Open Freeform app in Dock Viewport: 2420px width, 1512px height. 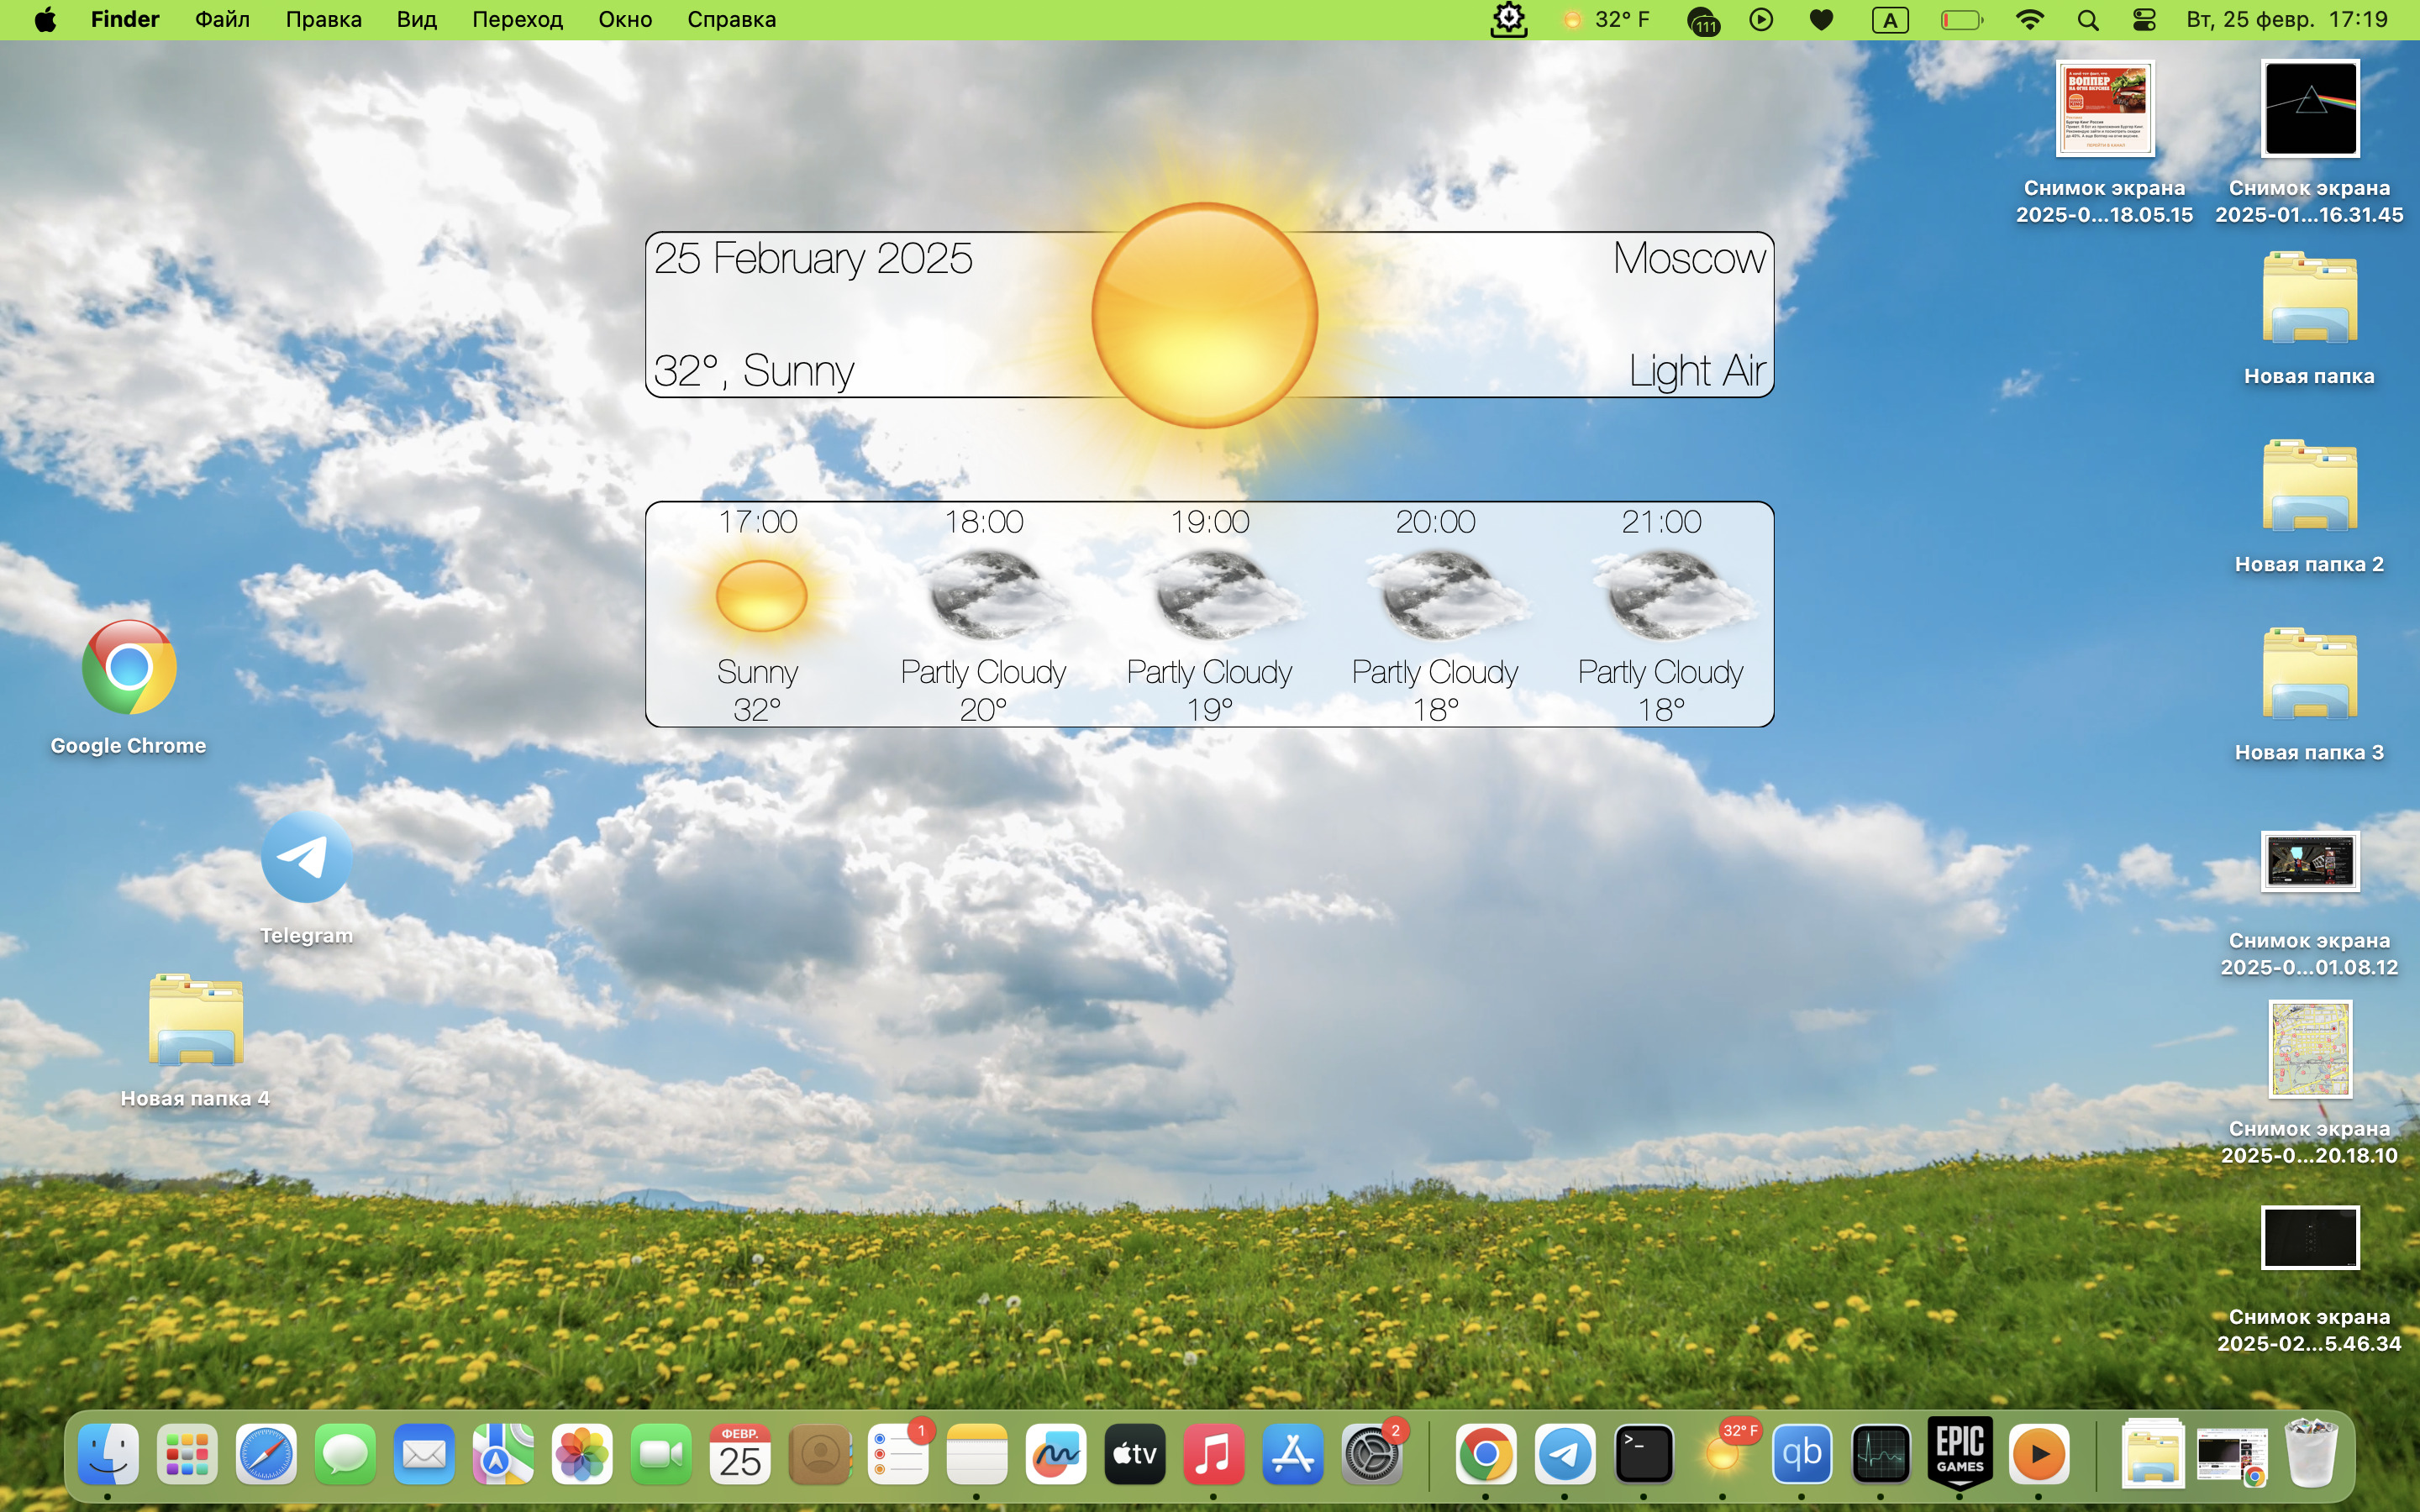[1055, 1454]
